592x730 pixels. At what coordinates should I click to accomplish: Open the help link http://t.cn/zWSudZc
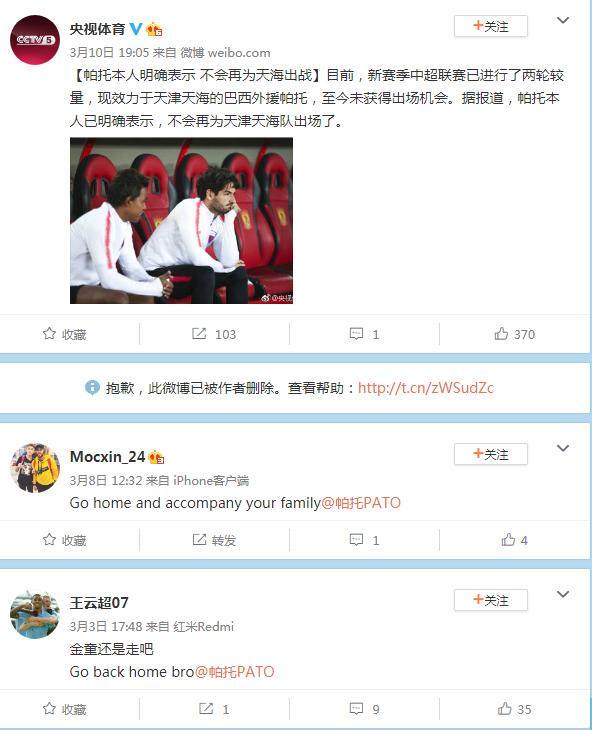point(425,387)
